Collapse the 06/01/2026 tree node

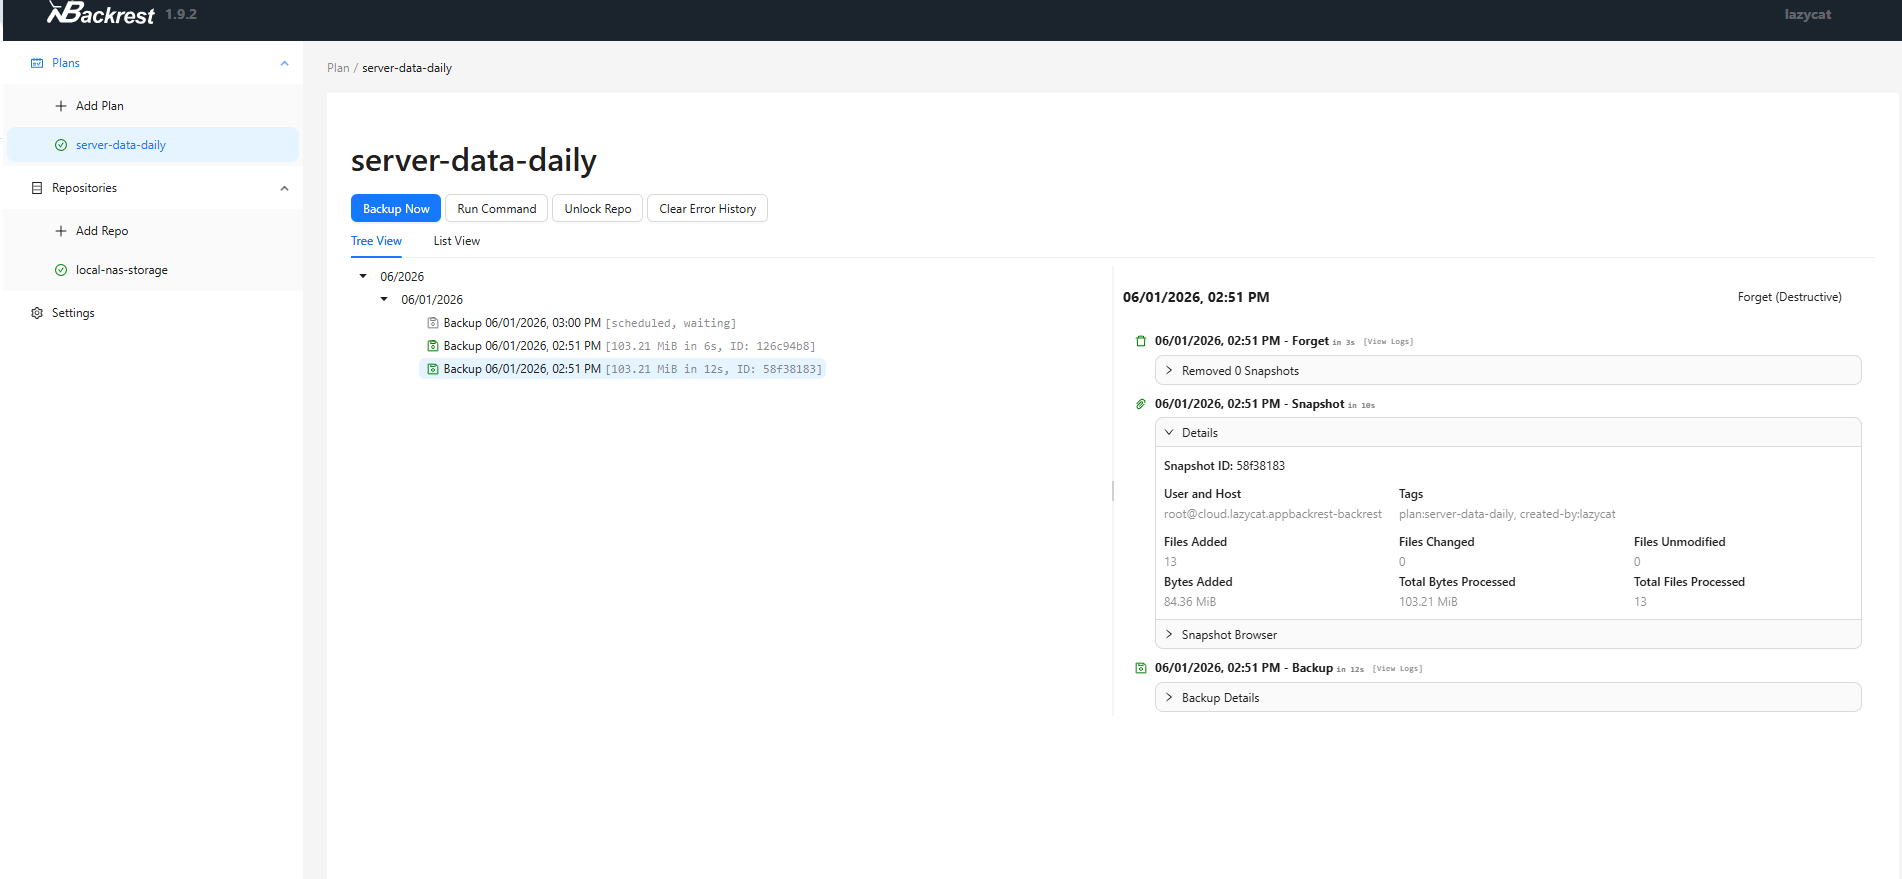(384, 299)
